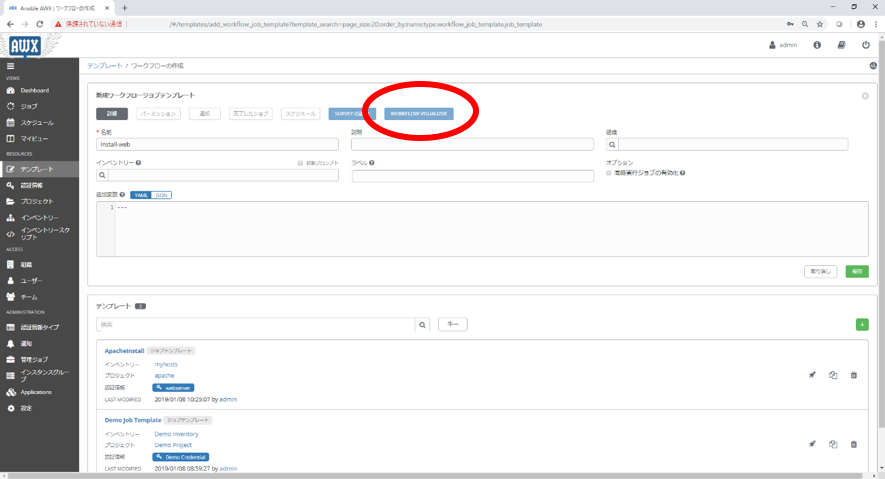This screenshot has width=885, height=479.
Task: Click the template name input field
Action: 215,144
